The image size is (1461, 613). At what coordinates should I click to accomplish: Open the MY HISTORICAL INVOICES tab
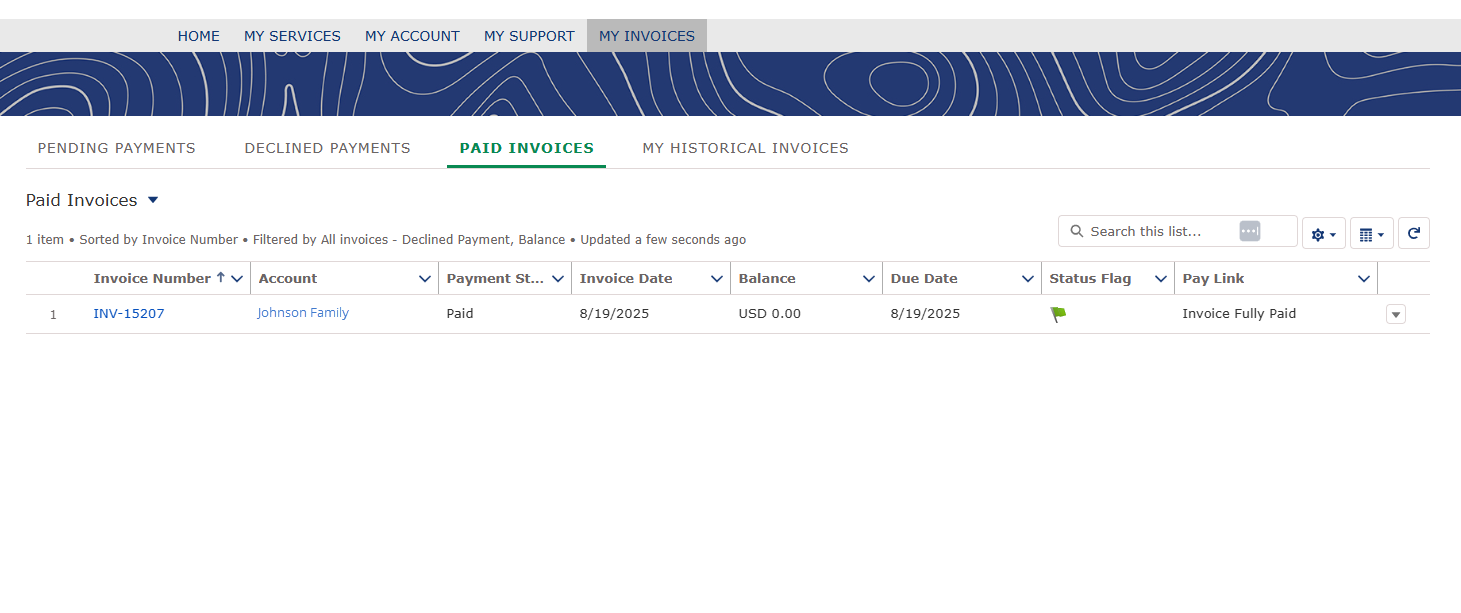[745, 147]
